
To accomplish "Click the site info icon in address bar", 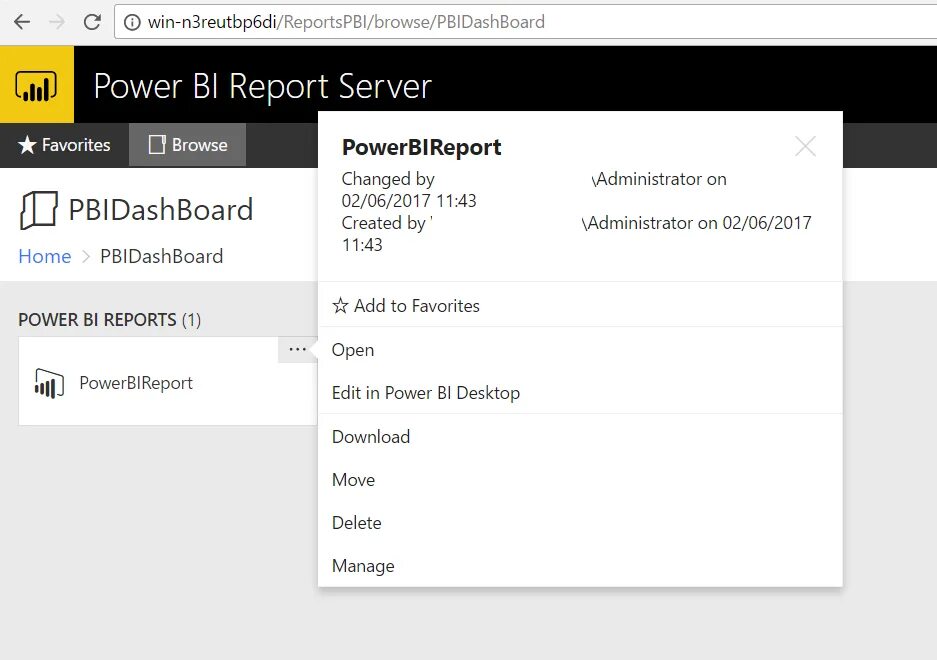I will (x=131, y=22).
